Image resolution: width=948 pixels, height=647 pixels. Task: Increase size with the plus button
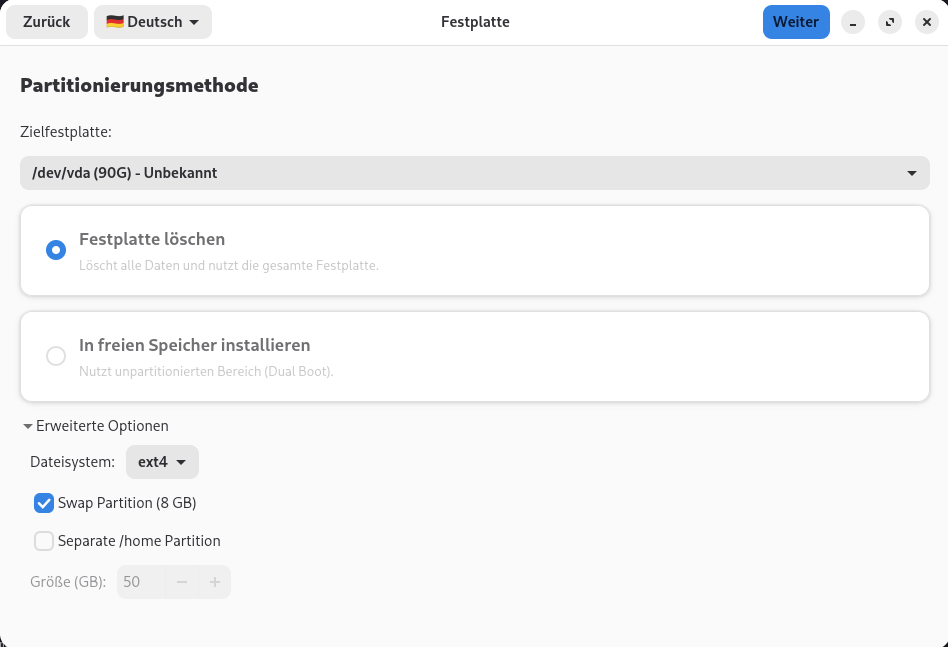point(214,582)
